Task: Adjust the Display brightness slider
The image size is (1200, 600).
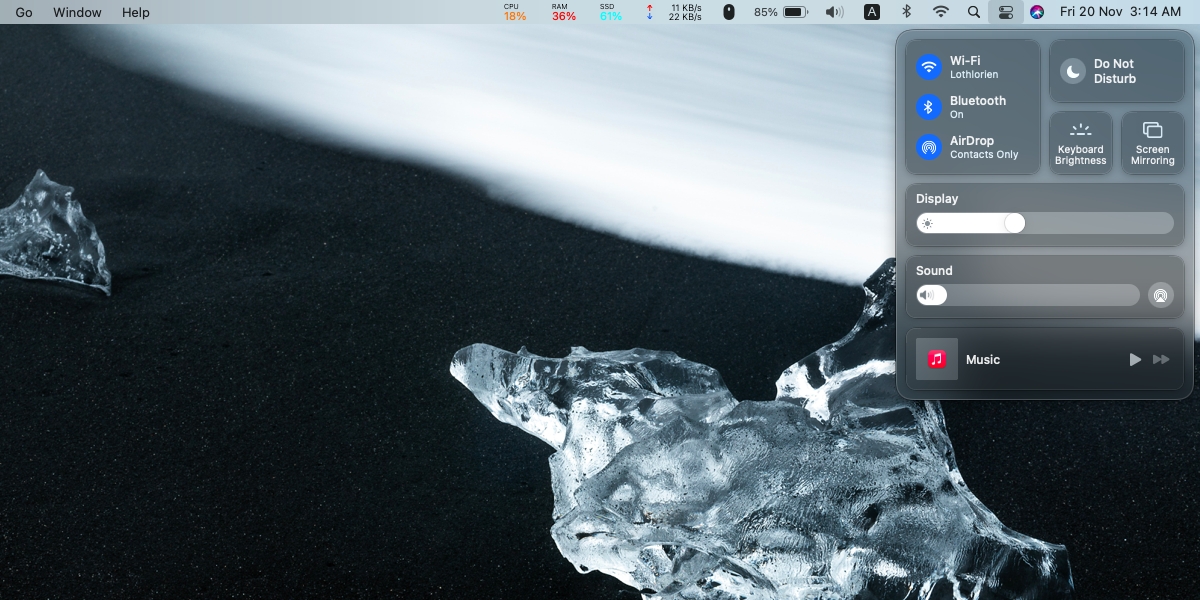Action: point(1014,223)
